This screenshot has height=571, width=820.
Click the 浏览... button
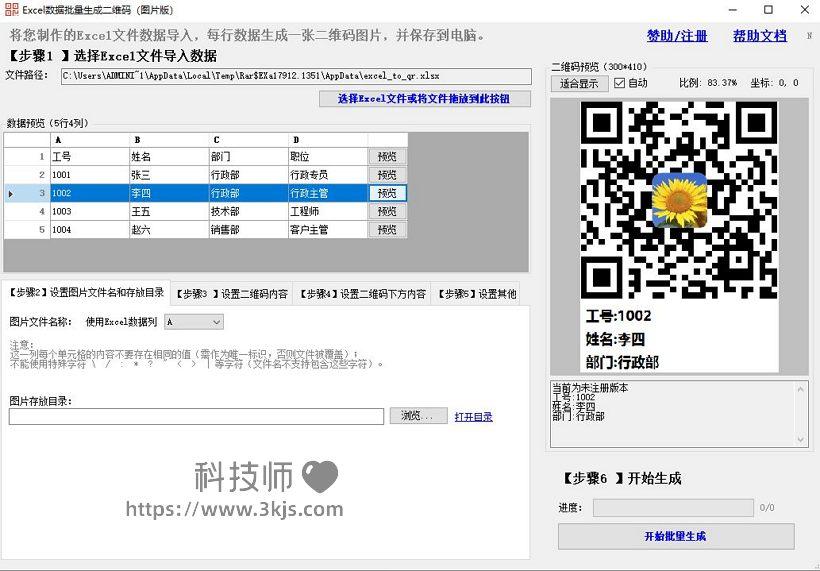pos(418,416)
